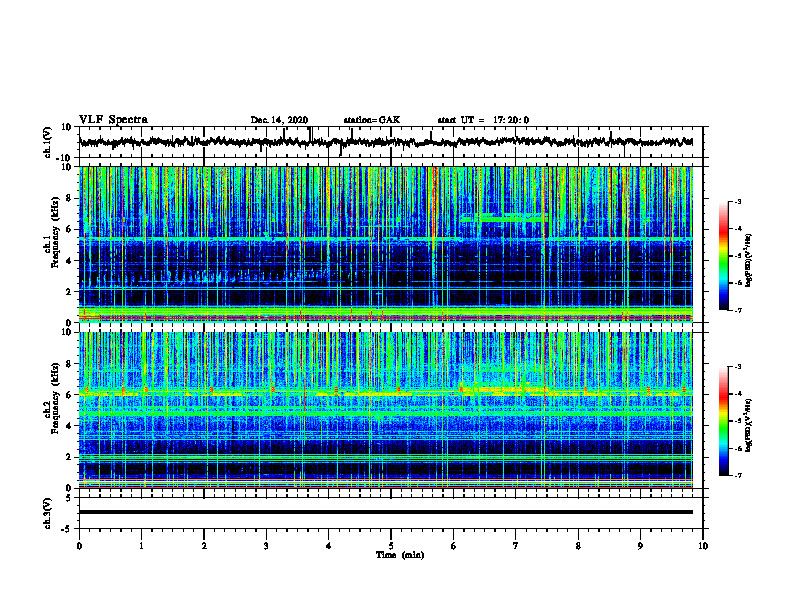The image size is (792, 612).
Task: Click the ch.1 spectrogram color bar
Action: 723,256
